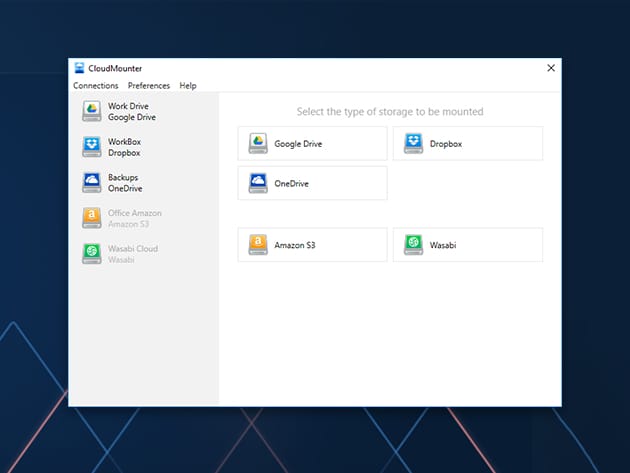The height and width of the screenshot is (473, 630).
Task: Select the Office Amazon connection label
Action: pos(134,213)
